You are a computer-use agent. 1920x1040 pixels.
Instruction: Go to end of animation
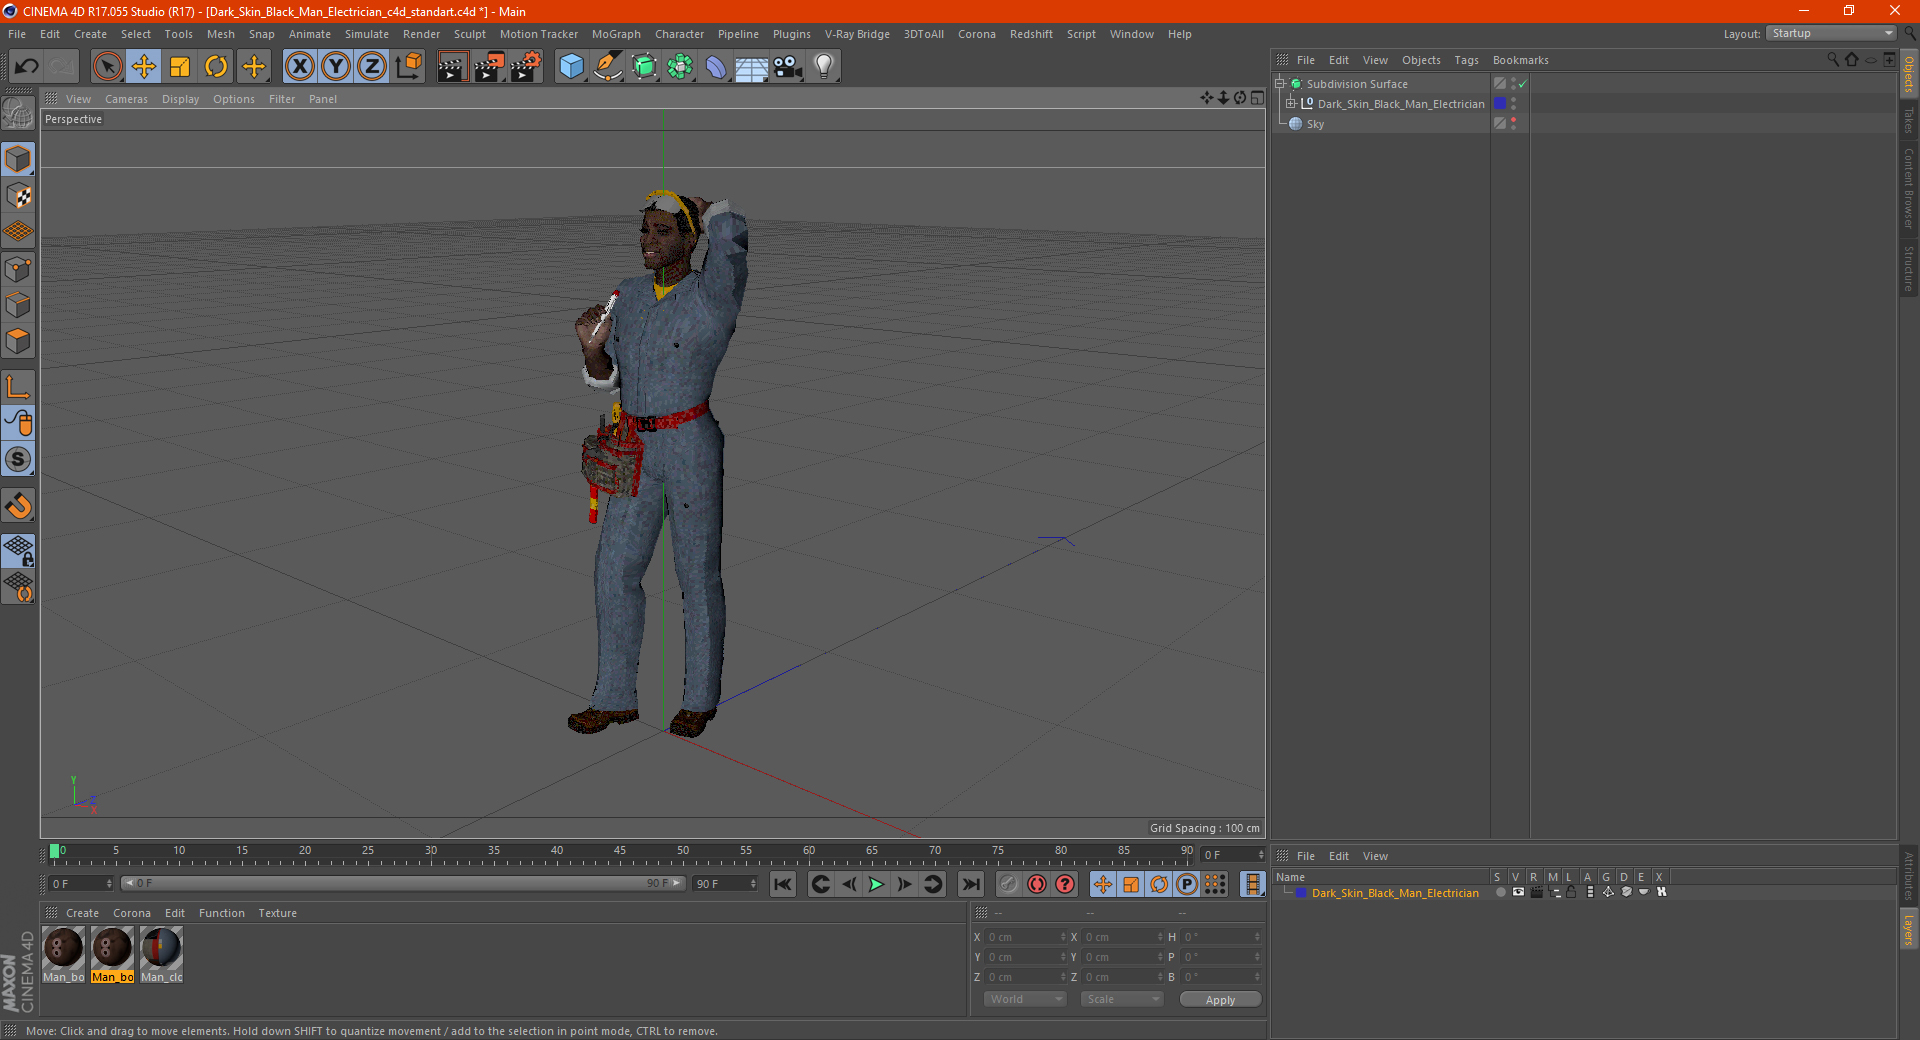970,884
